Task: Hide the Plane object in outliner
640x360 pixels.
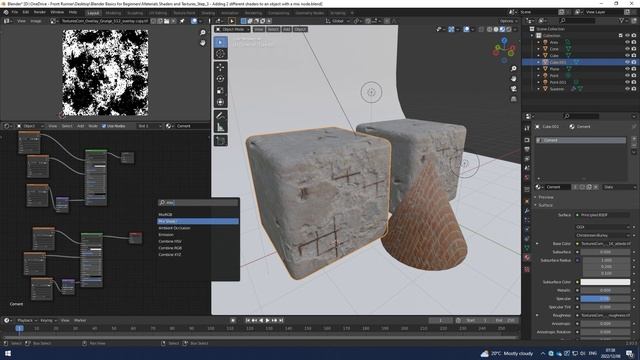Action: pos(627,69)
